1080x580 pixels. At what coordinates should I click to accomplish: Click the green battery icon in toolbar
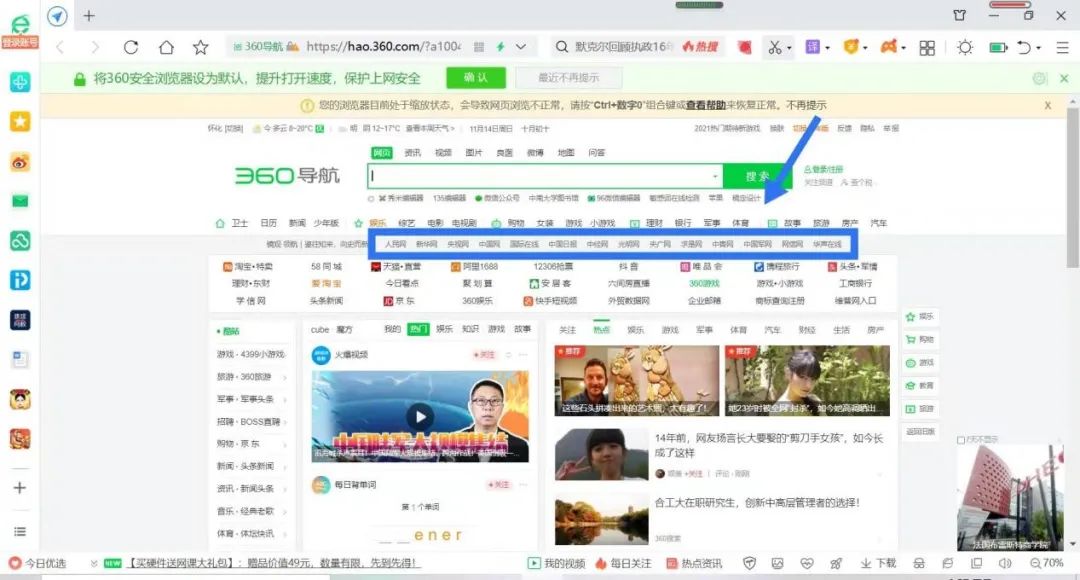coord(998,48)
